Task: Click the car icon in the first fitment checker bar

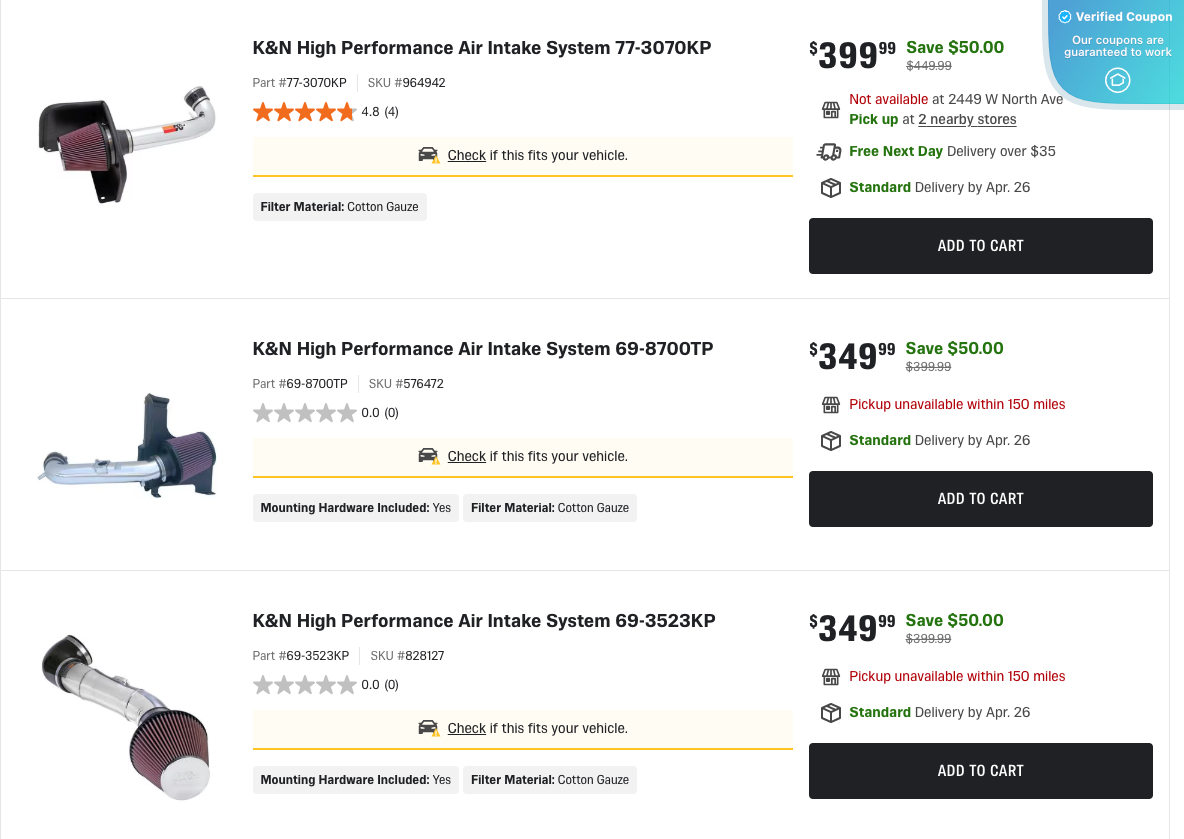Action: (428, 155)
